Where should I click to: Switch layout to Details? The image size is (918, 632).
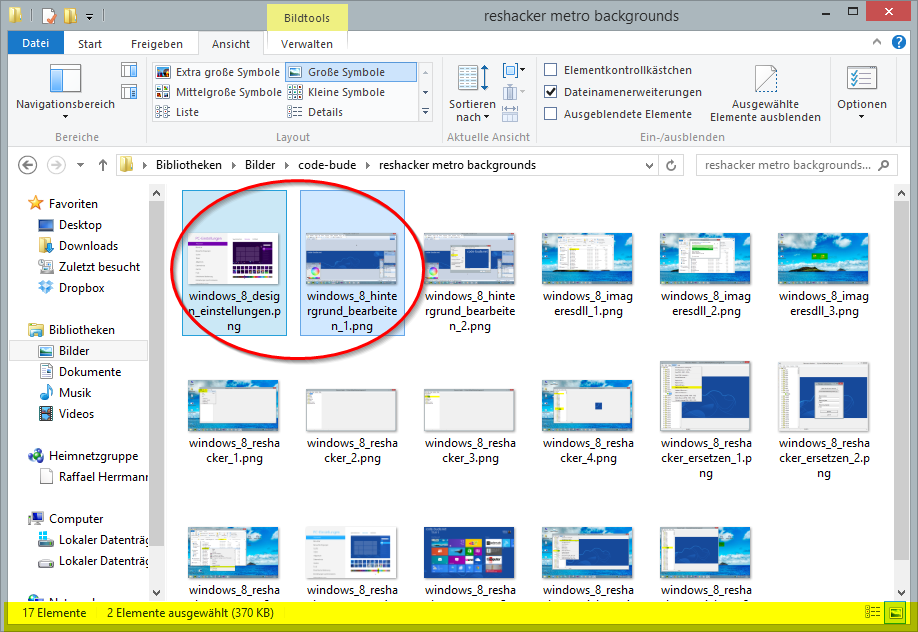[316, 112]
